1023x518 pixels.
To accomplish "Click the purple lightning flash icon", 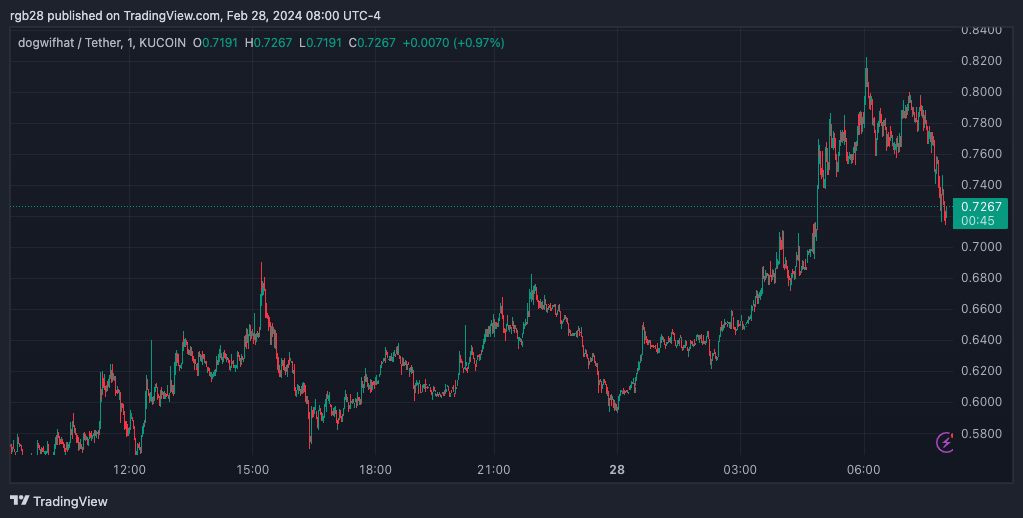I will point(945,442).
